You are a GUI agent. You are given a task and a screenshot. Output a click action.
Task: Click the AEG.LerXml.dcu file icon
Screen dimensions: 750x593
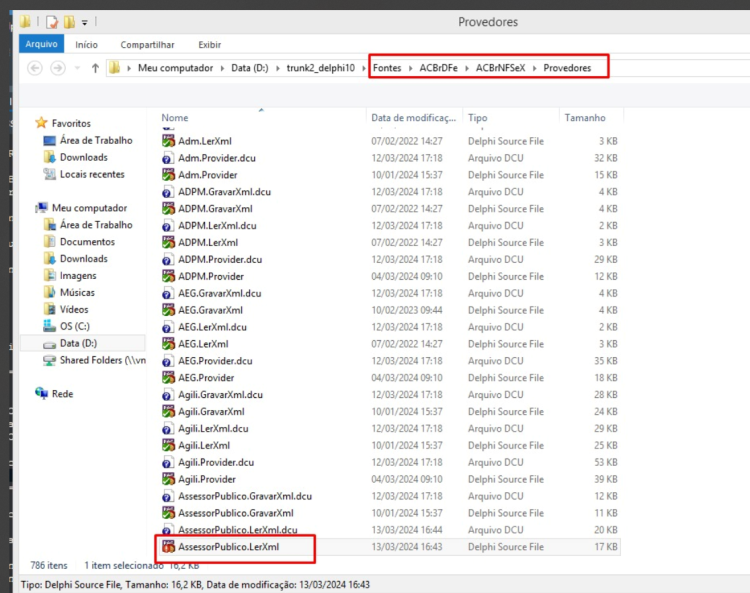tap(168, 328)
